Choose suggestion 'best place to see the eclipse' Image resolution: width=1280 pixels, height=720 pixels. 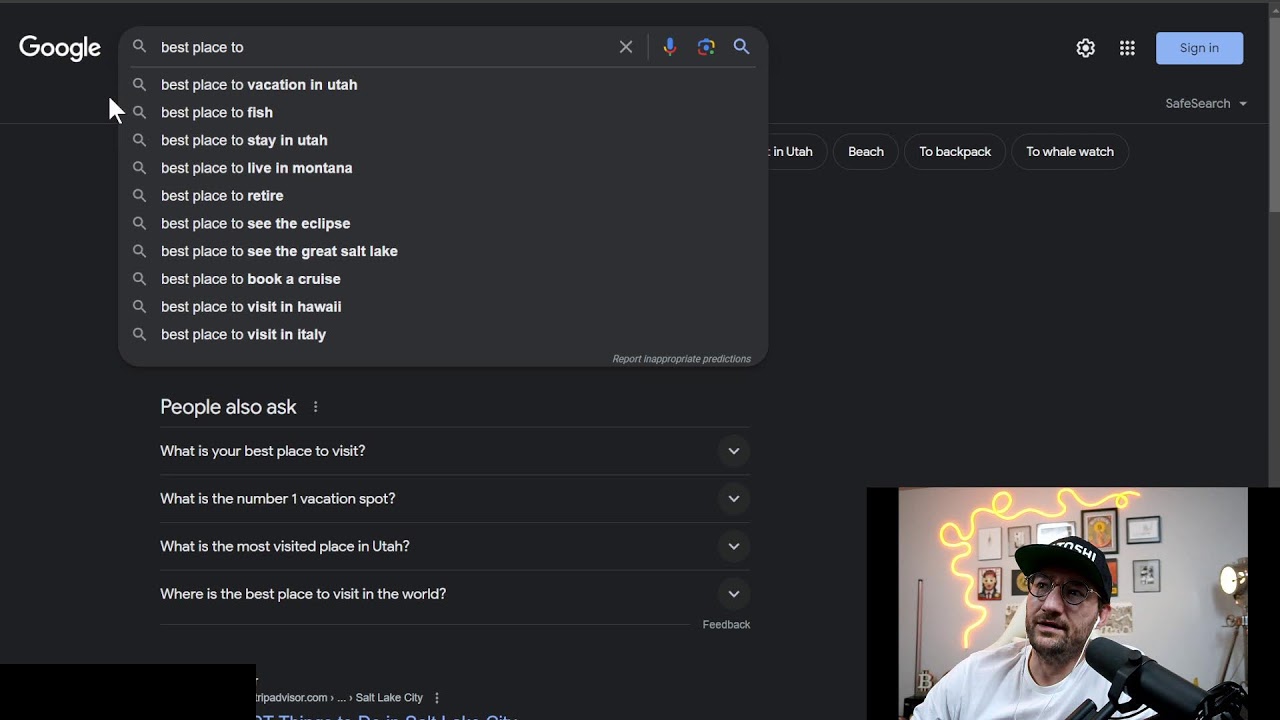click(x=255, y=224)
